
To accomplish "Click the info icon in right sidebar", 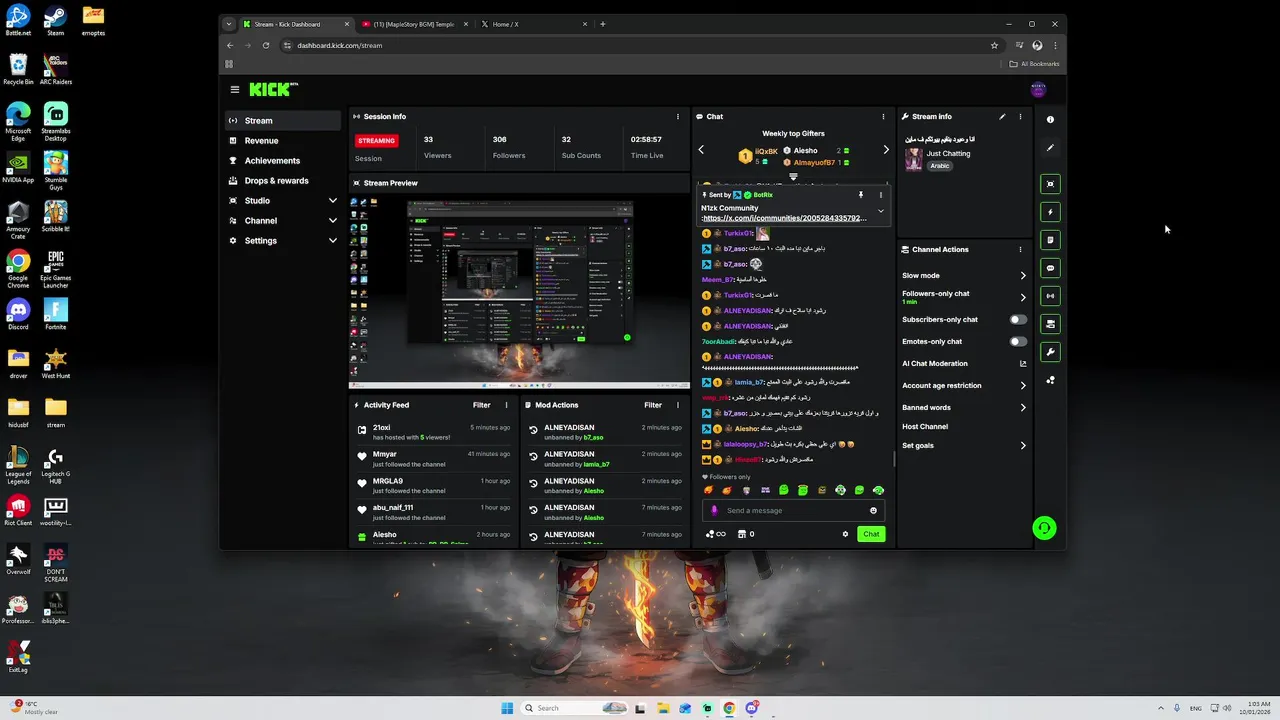I will (x=1050, y=120).
